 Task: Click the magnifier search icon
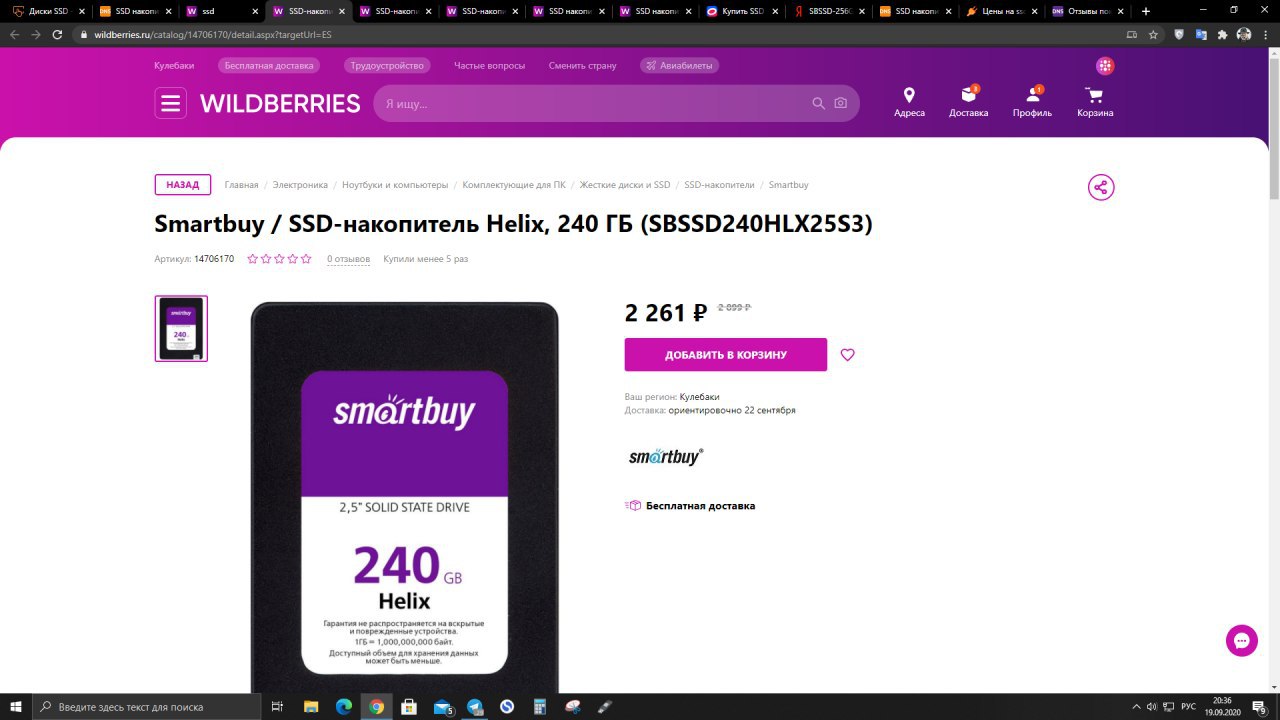click(x=818, y=103)
